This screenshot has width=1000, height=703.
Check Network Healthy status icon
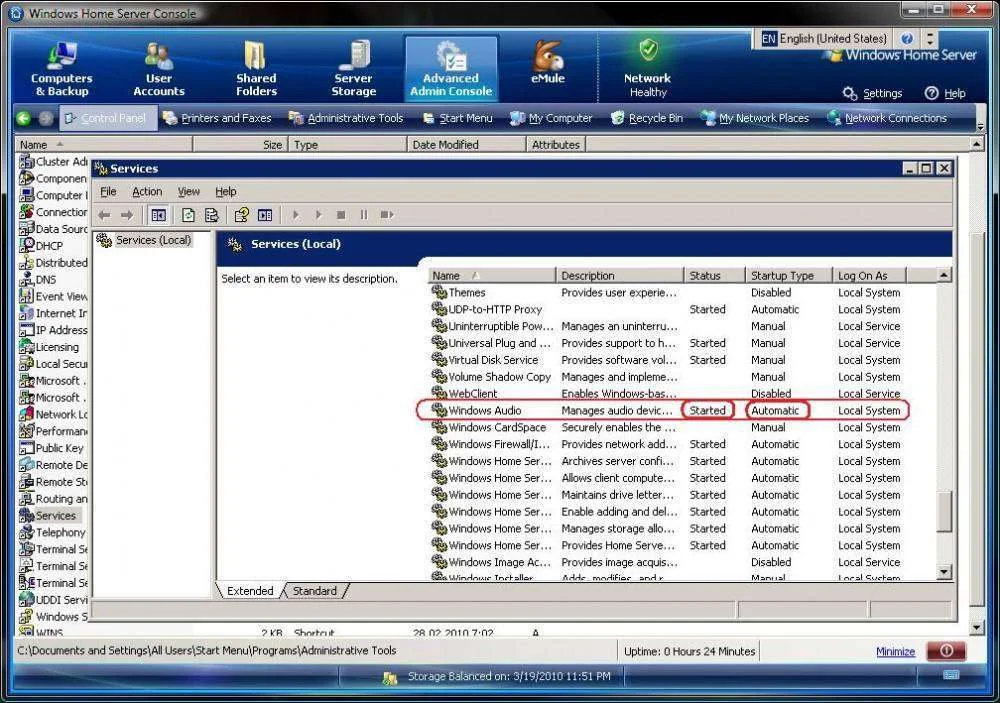coord(648,50)
